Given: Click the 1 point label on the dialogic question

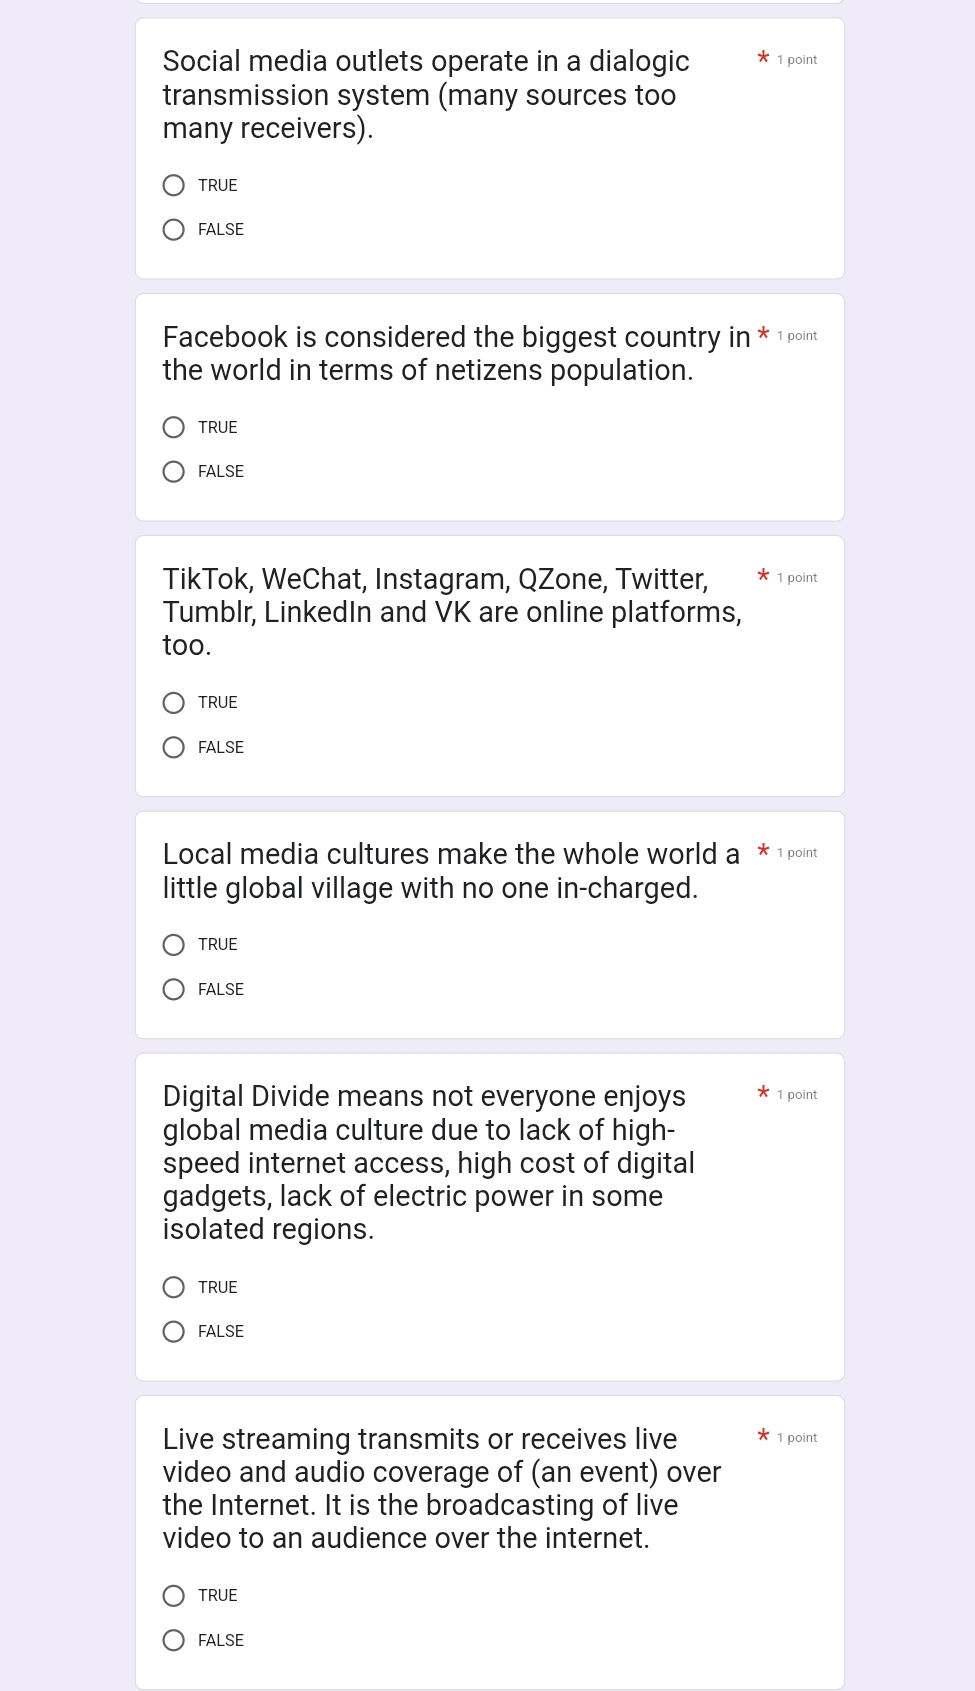Looking at the screenshot, I should (797, 60).
